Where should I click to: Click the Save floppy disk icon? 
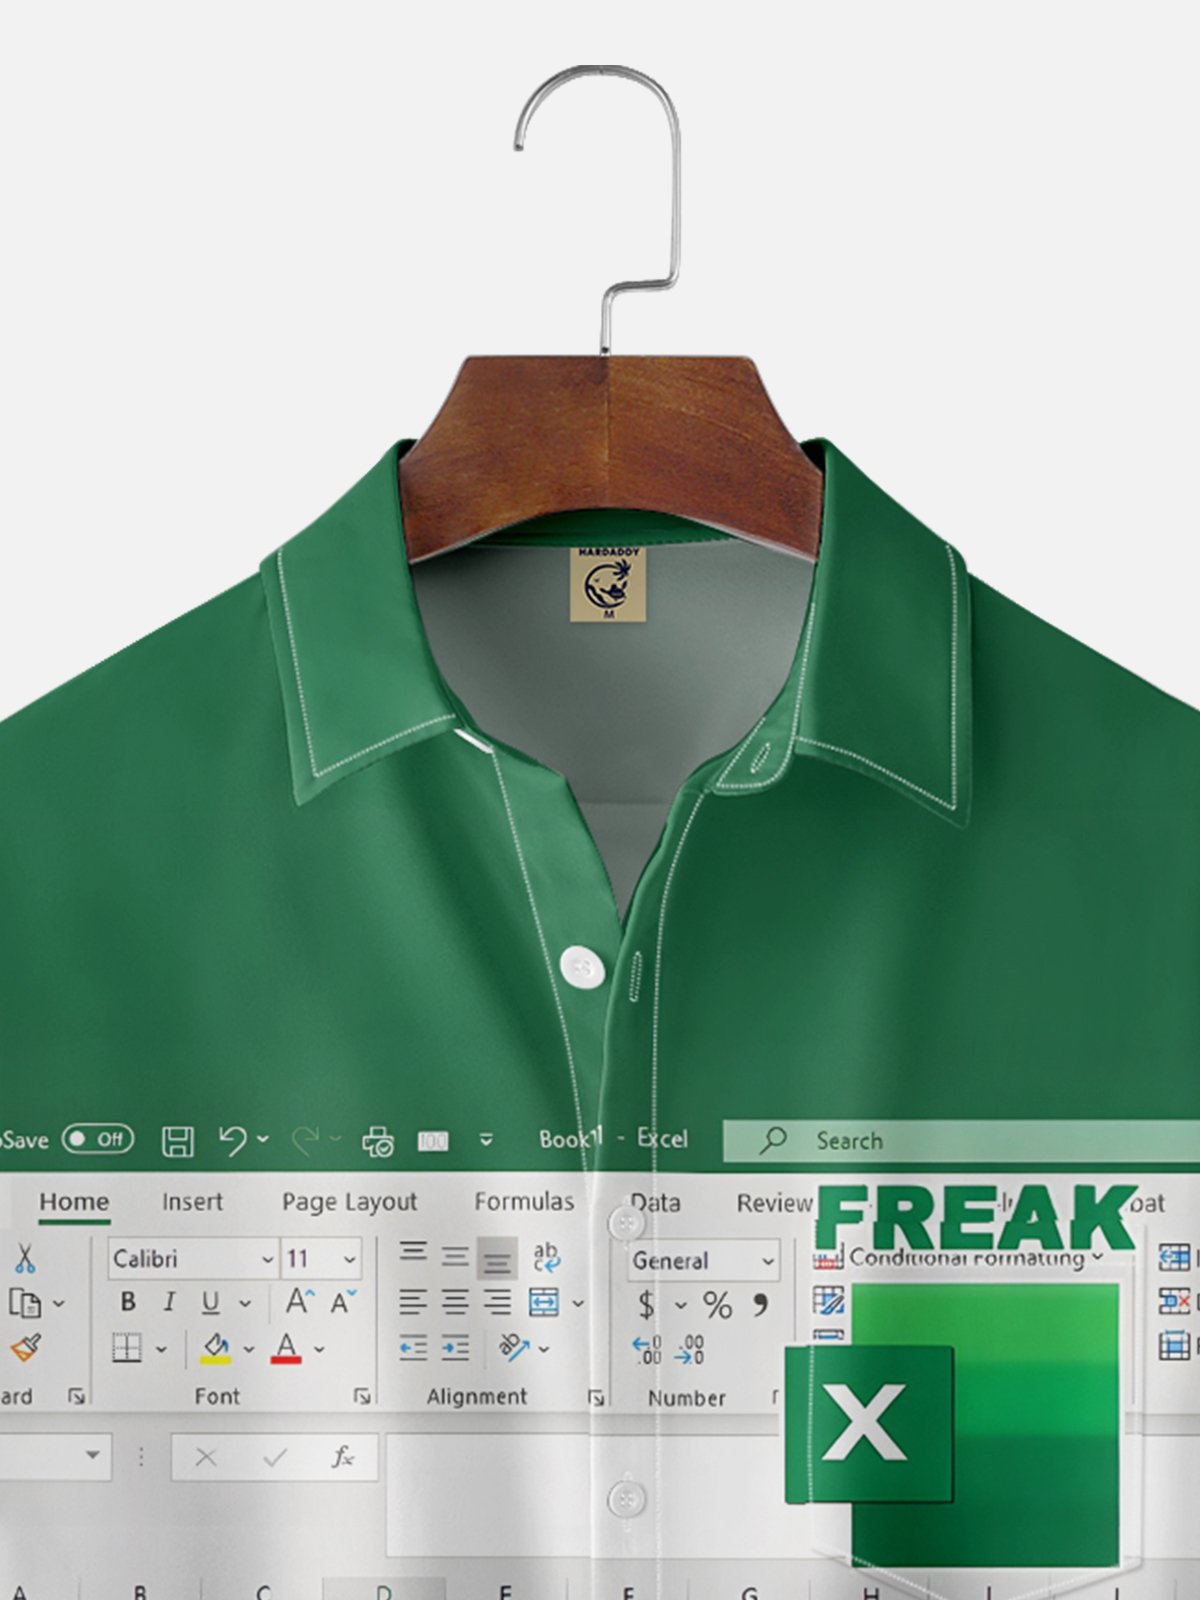178,1141
